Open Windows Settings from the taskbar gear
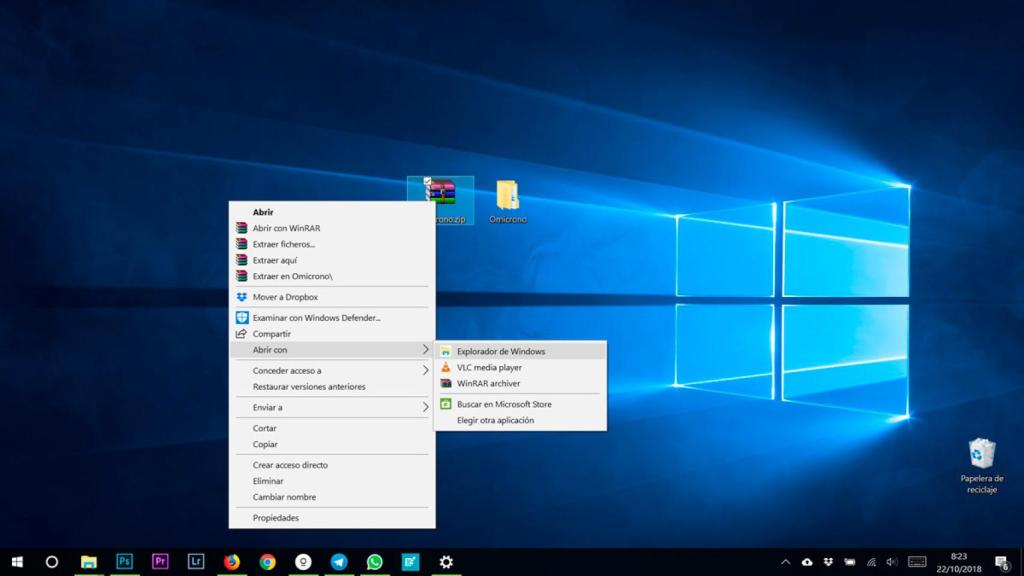This screenshot has width=1024, height=576. 445,562
